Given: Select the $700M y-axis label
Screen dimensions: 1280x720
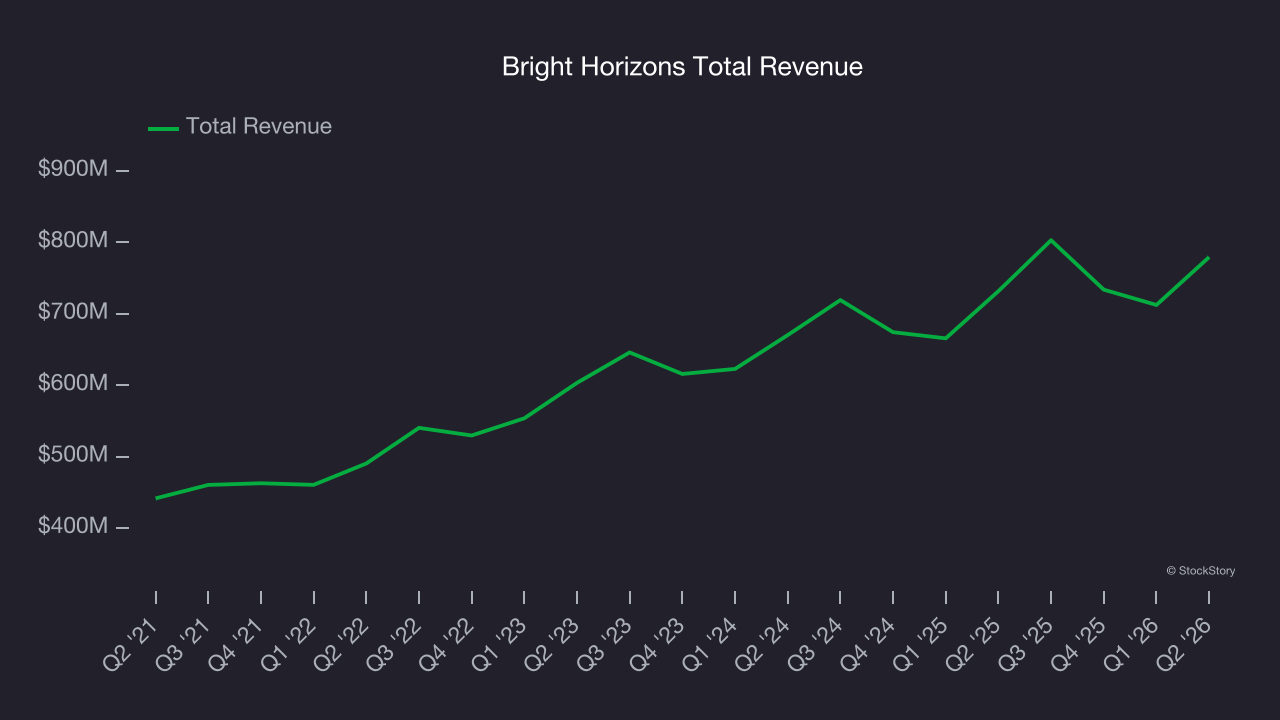Looking at the screenshot, I should pos(73,313).
